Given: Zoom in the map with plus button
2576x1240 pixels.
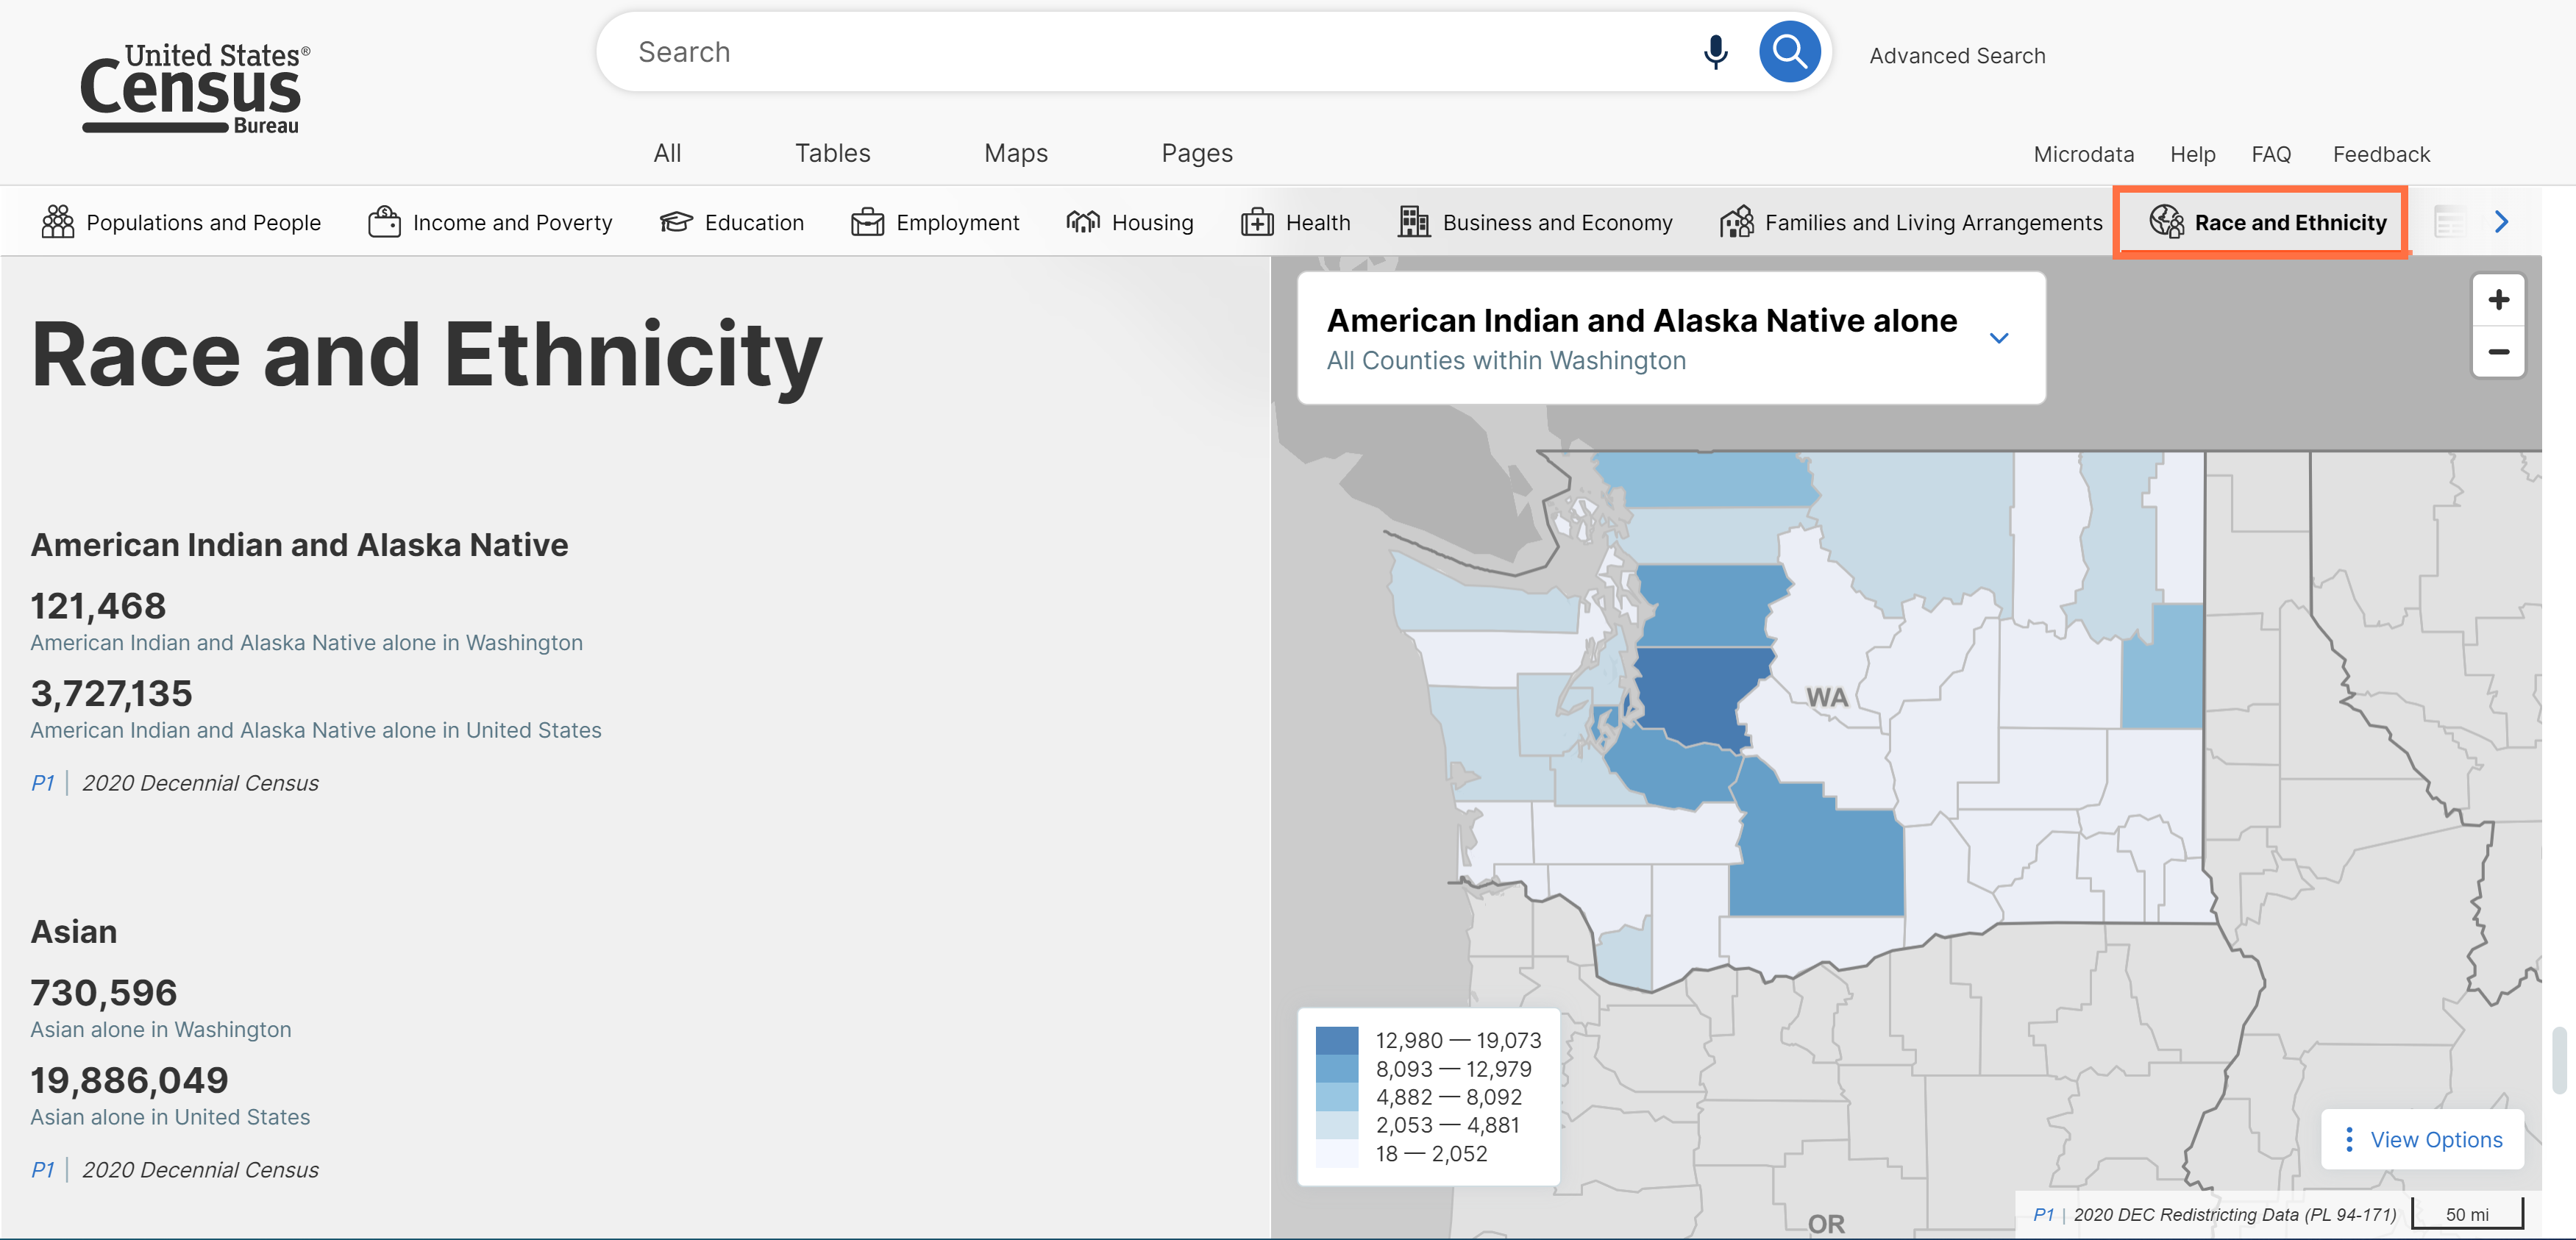Looking at the screenshot, I should [2498, 300].
